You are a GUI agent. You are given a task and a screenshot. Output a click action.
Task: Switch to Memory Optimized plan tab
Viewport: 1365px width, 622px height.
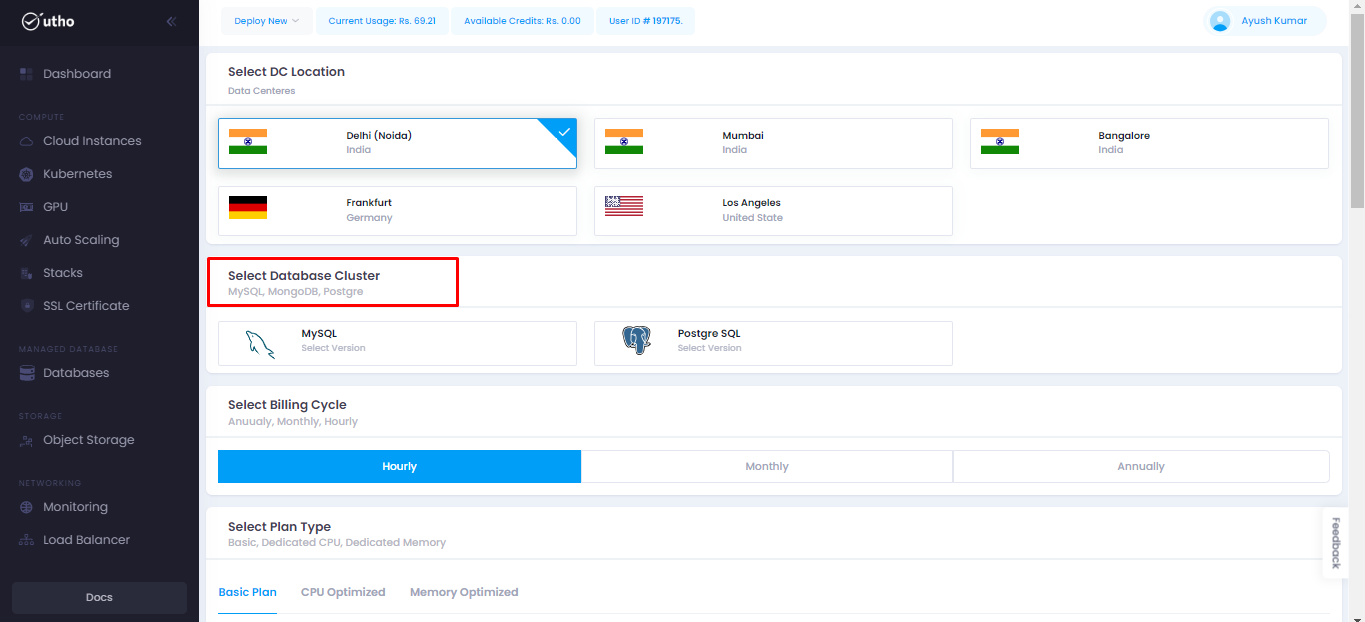coord(464,592)
